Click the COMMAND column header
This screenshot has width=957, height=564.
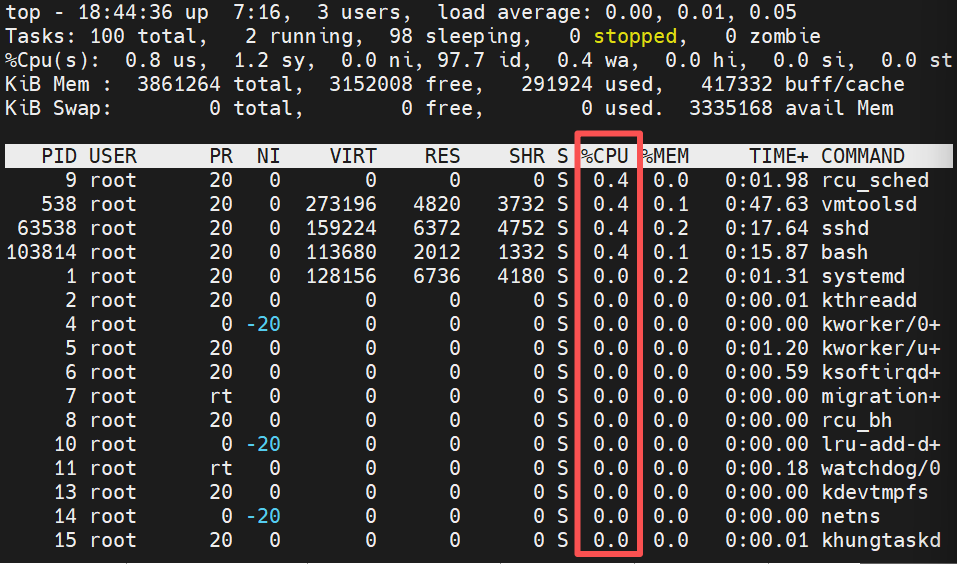(x=862, y=156)
